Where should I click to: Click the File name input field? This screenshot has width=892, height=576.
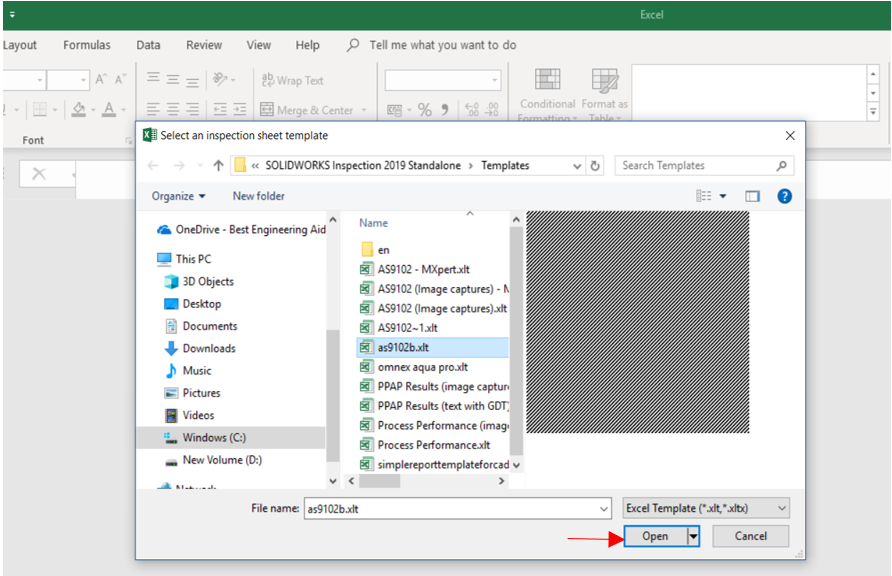coord(451,508)
